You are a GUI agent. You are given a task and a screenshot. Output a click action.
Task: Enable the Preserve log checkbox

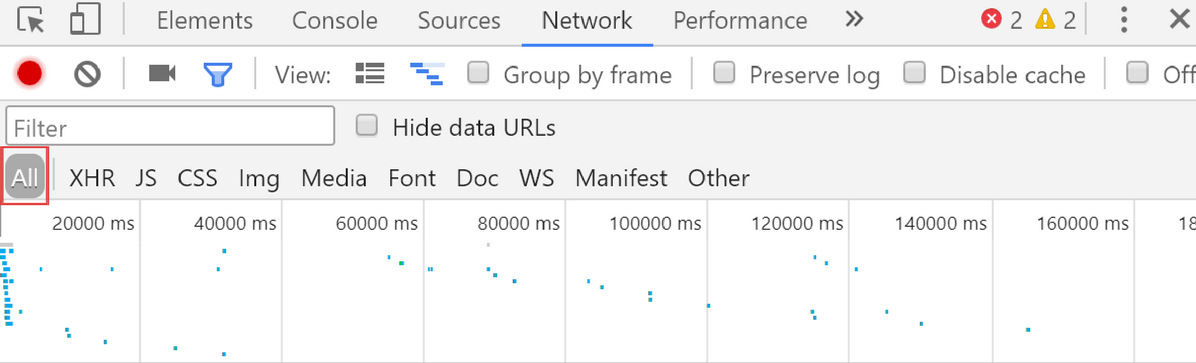coord(724,73)
